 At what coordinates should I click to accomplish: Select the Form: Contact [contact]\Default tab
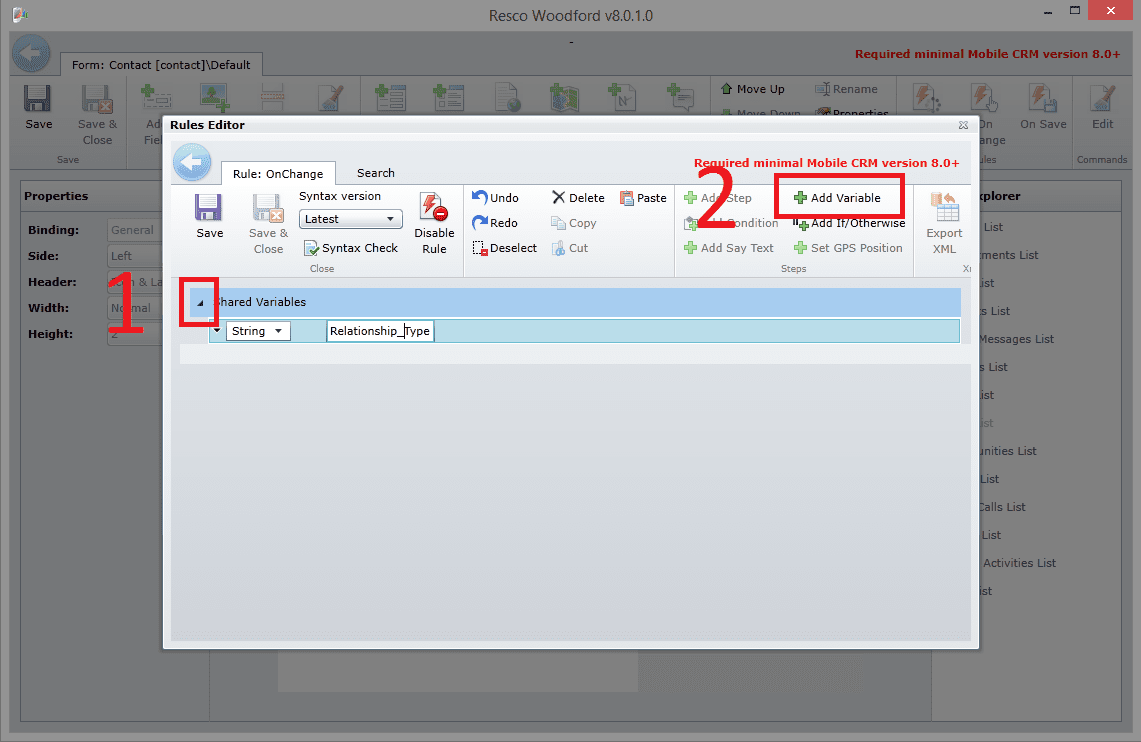pyautogui.click(x=161, y=65)
